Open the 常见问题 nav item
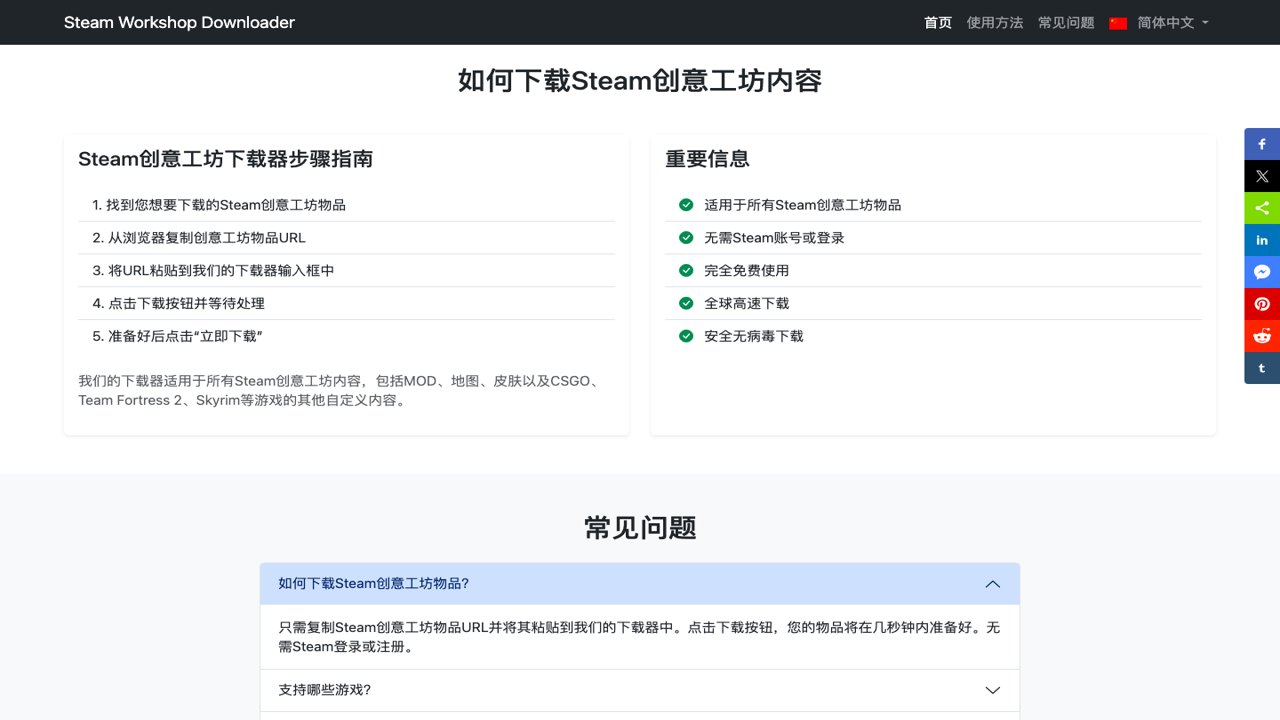The height and width of the screenshot is (720, 1280). [x=1066, y=22]
